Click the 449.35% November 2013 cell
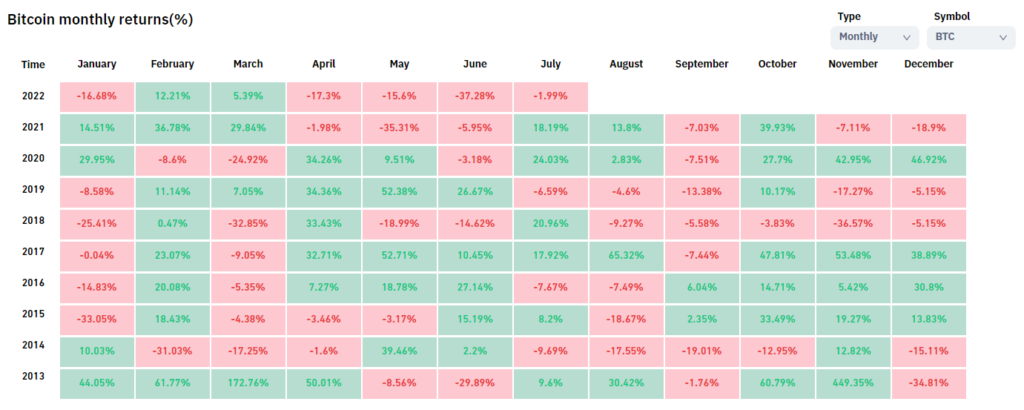Screen dimensions: 1024x410 point(853,383)
